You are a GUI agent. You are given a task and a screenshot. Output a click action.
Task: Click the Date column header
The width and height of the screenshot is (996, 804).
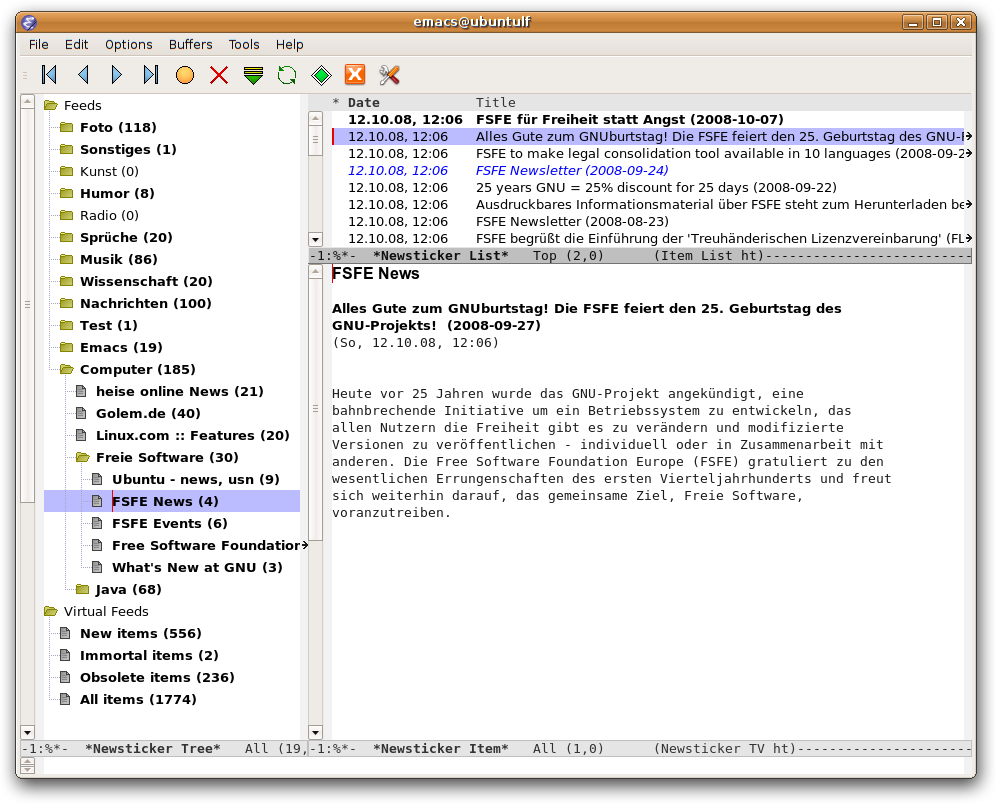pyautogui.click(x=364, y=102)
